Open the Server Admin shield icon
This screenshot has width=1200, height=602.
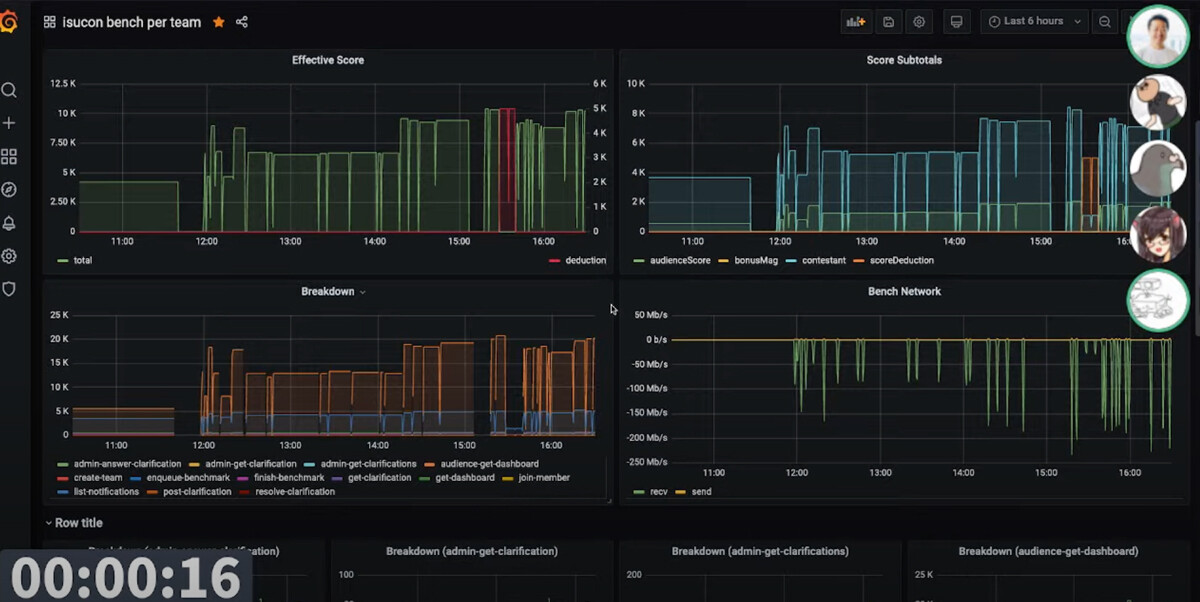click(x=9, y=289)
